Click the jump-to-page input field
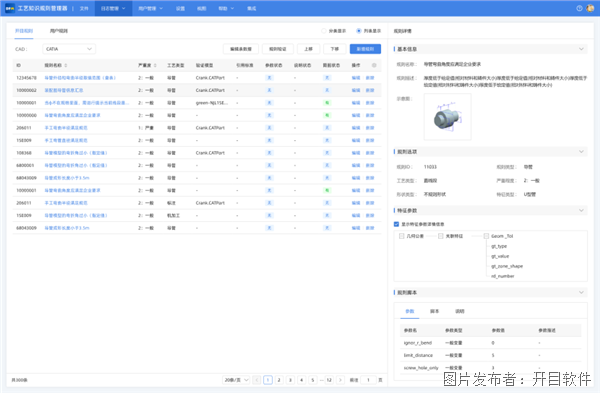Screen dimensions: 600x393 click(368, 380)
